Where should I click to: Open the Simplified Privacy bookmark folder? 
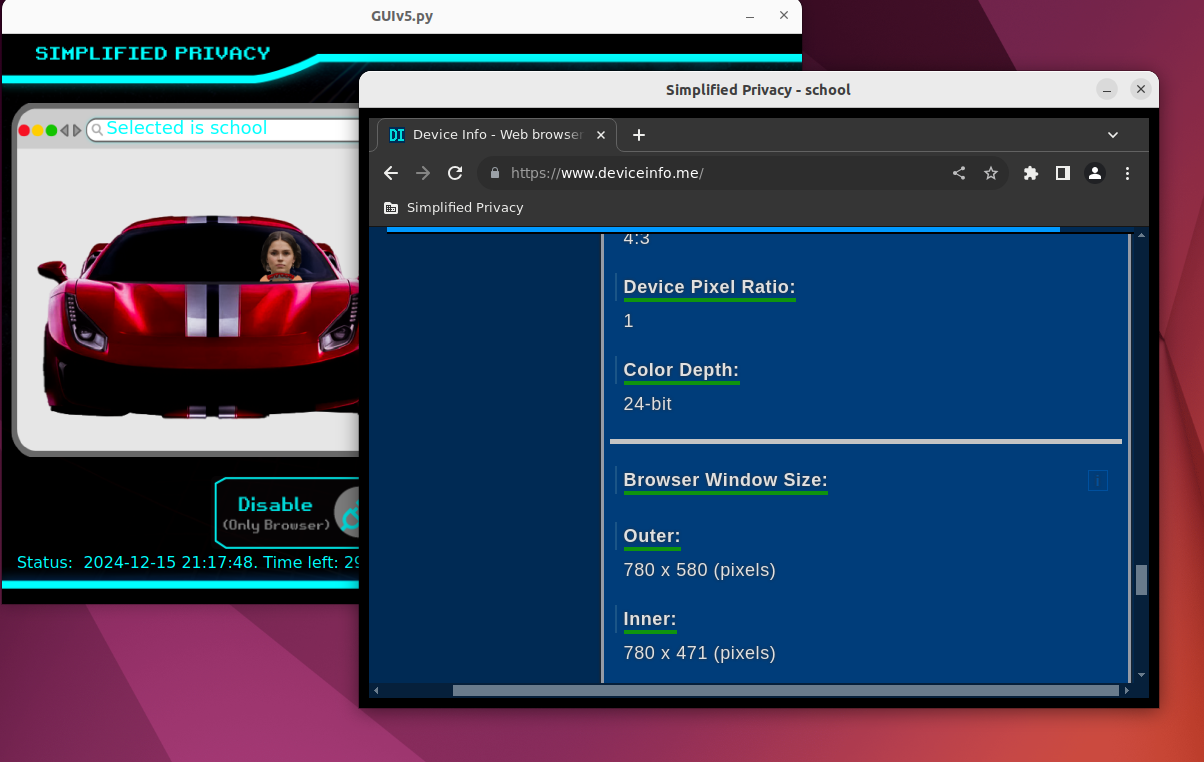[454, 207]
